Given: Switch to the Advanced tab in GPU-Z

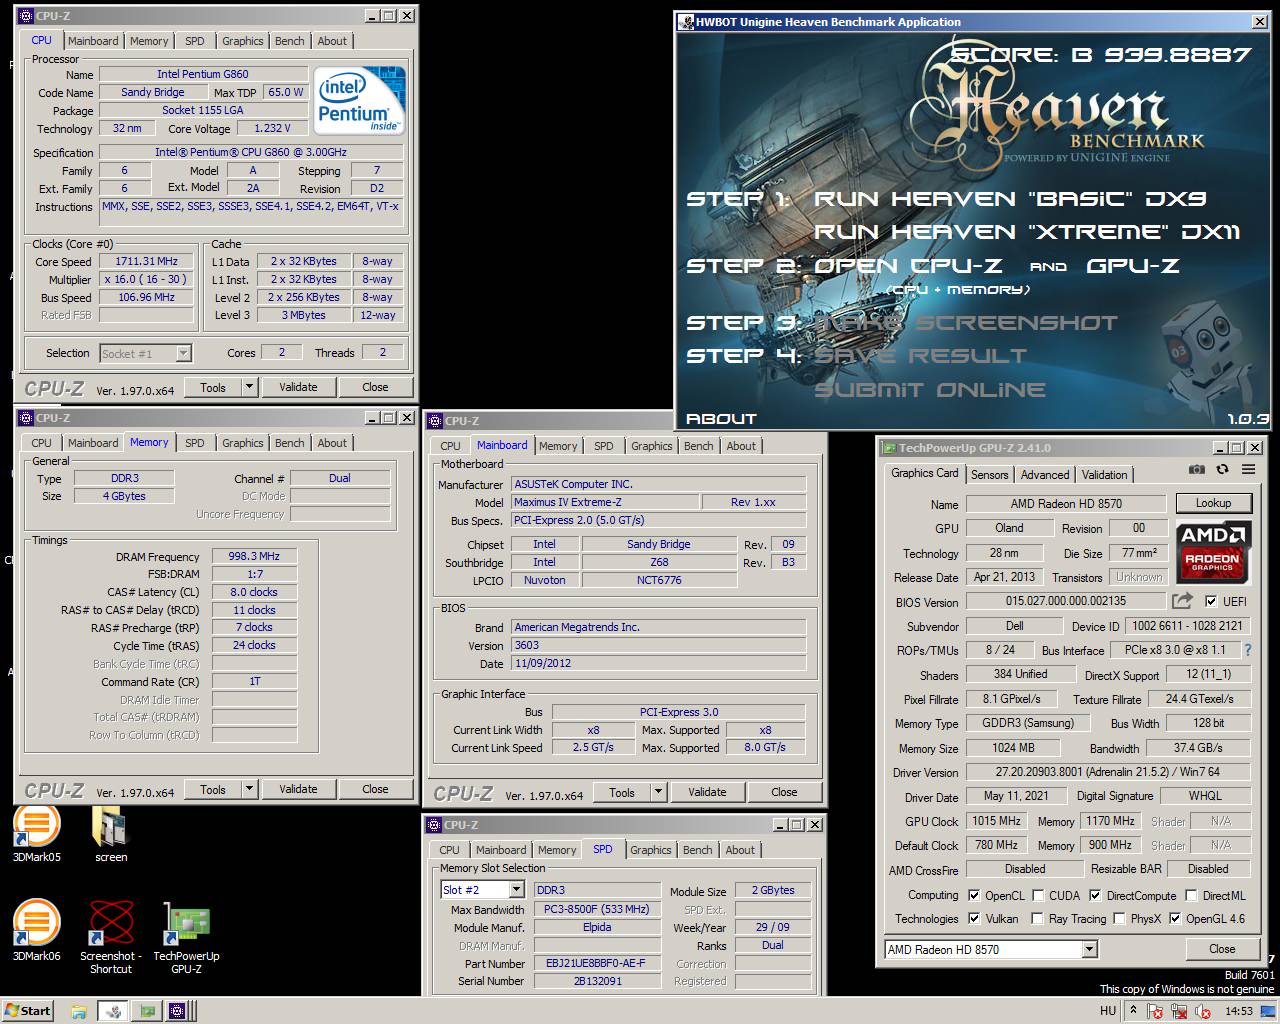Looking at the screenshot, I should click(x=1045, y=475).
